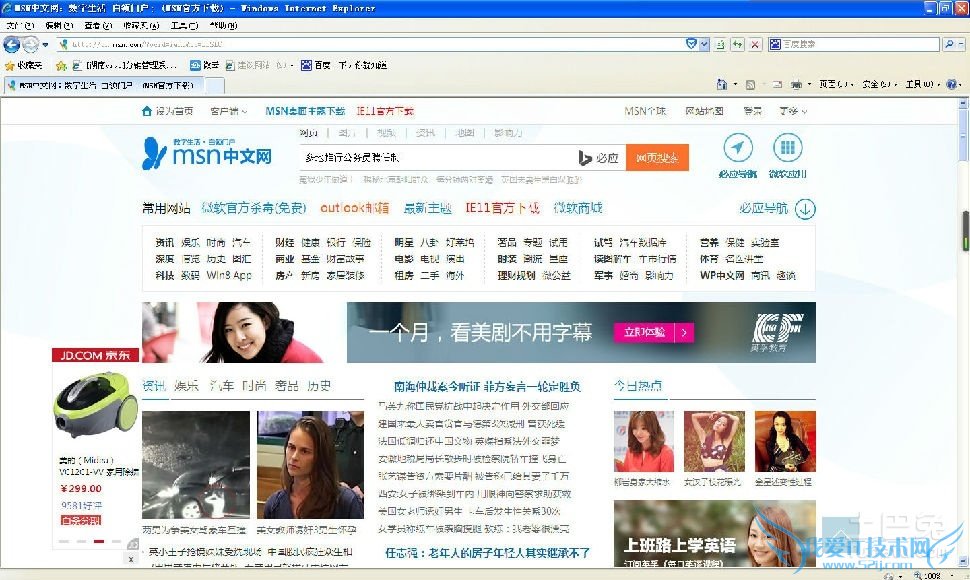Expand the address bar history dropdown
Image resolution: width=970 pixels, height=580 pixels.
coord(704,45)
